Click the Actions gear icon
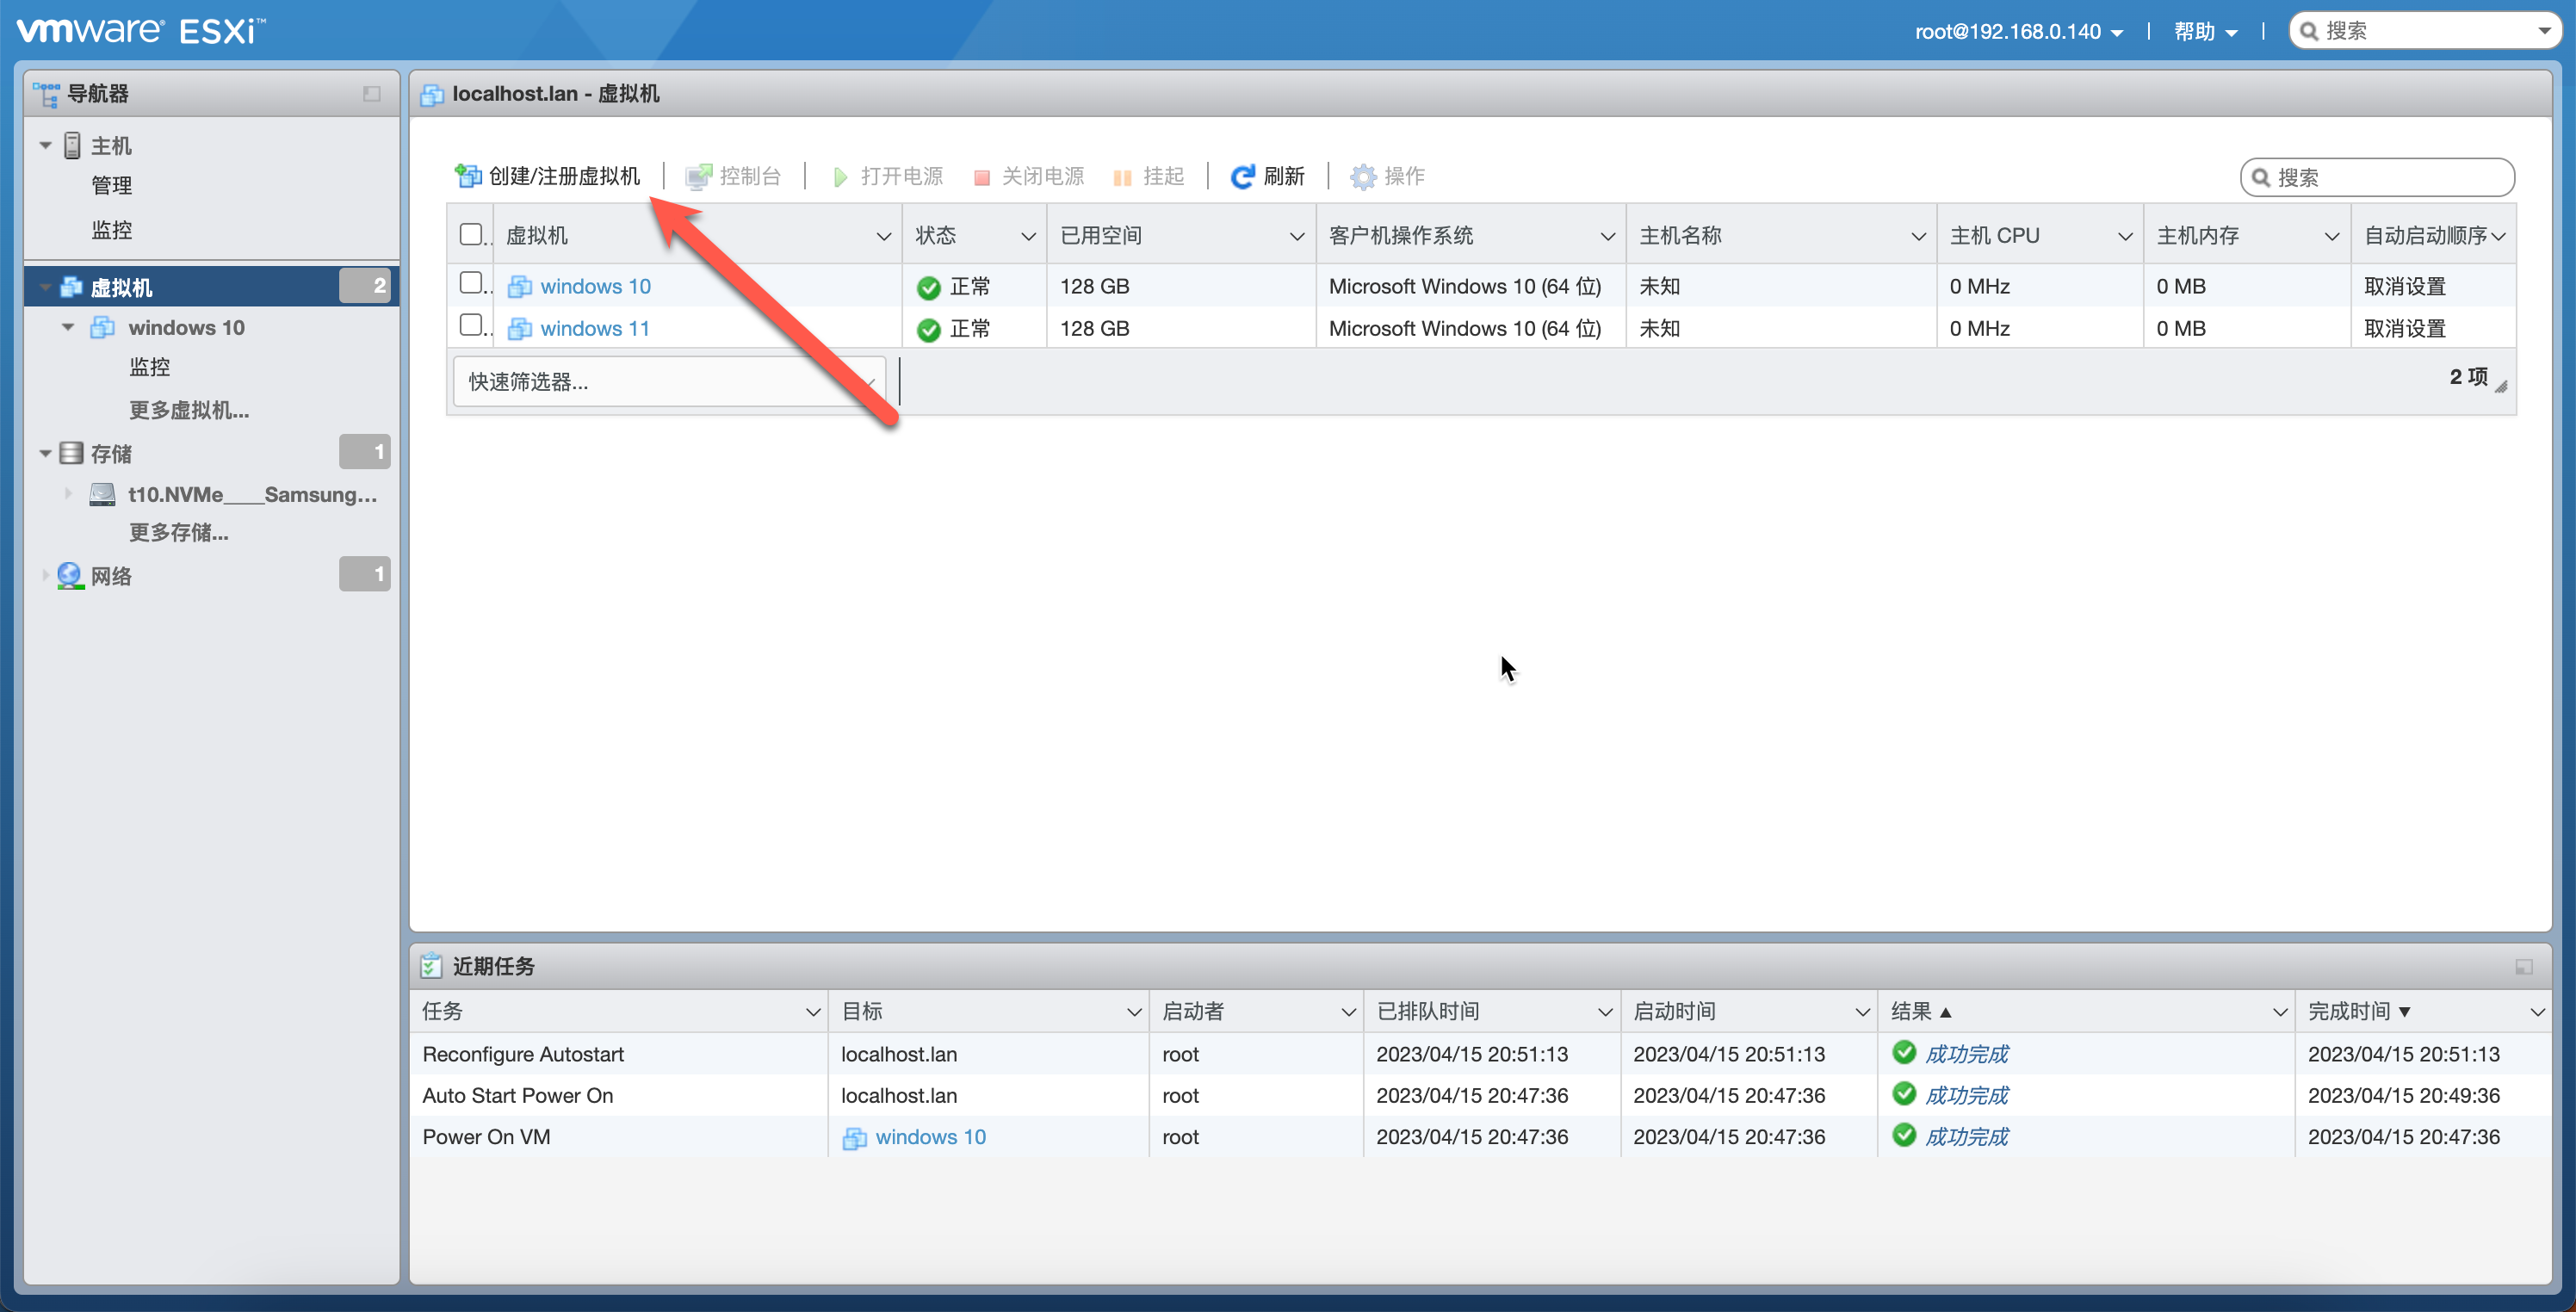 [1362, 177]
